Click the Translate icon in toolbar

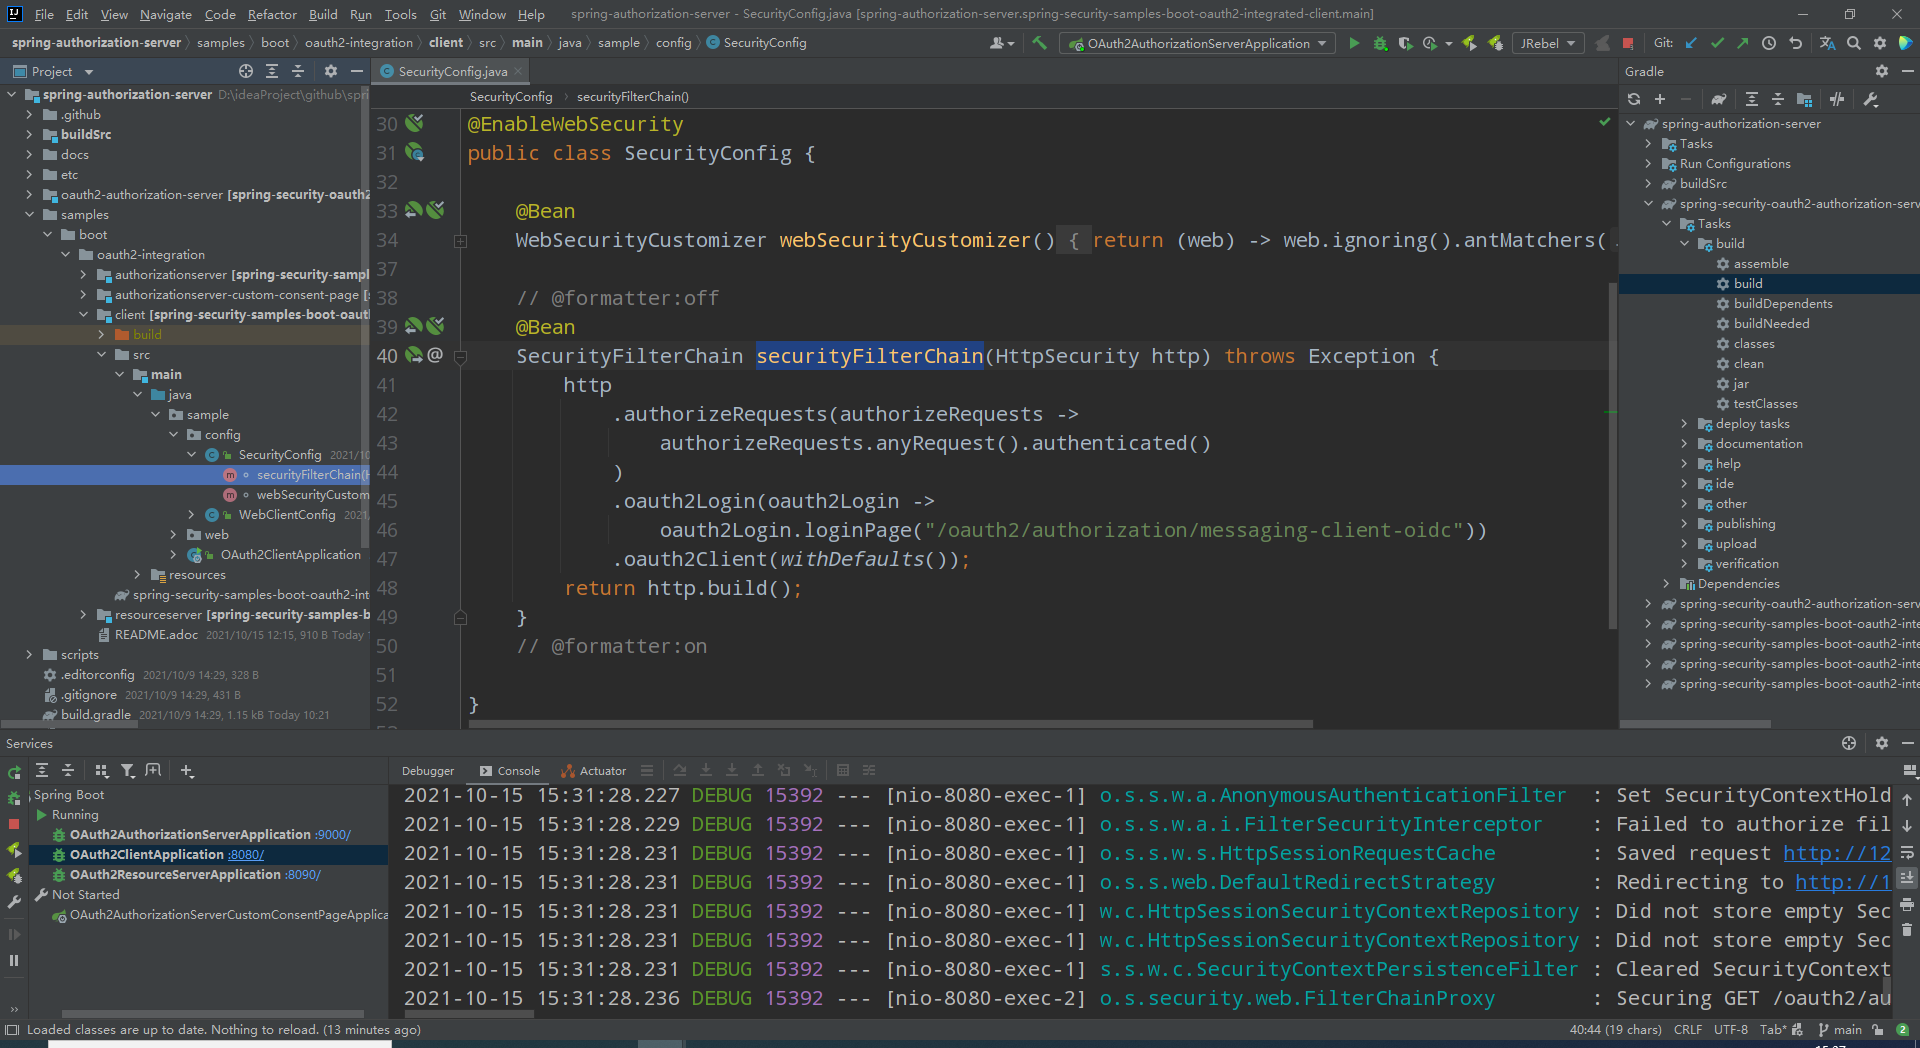pyautogui.click(x=1827, y=43)
